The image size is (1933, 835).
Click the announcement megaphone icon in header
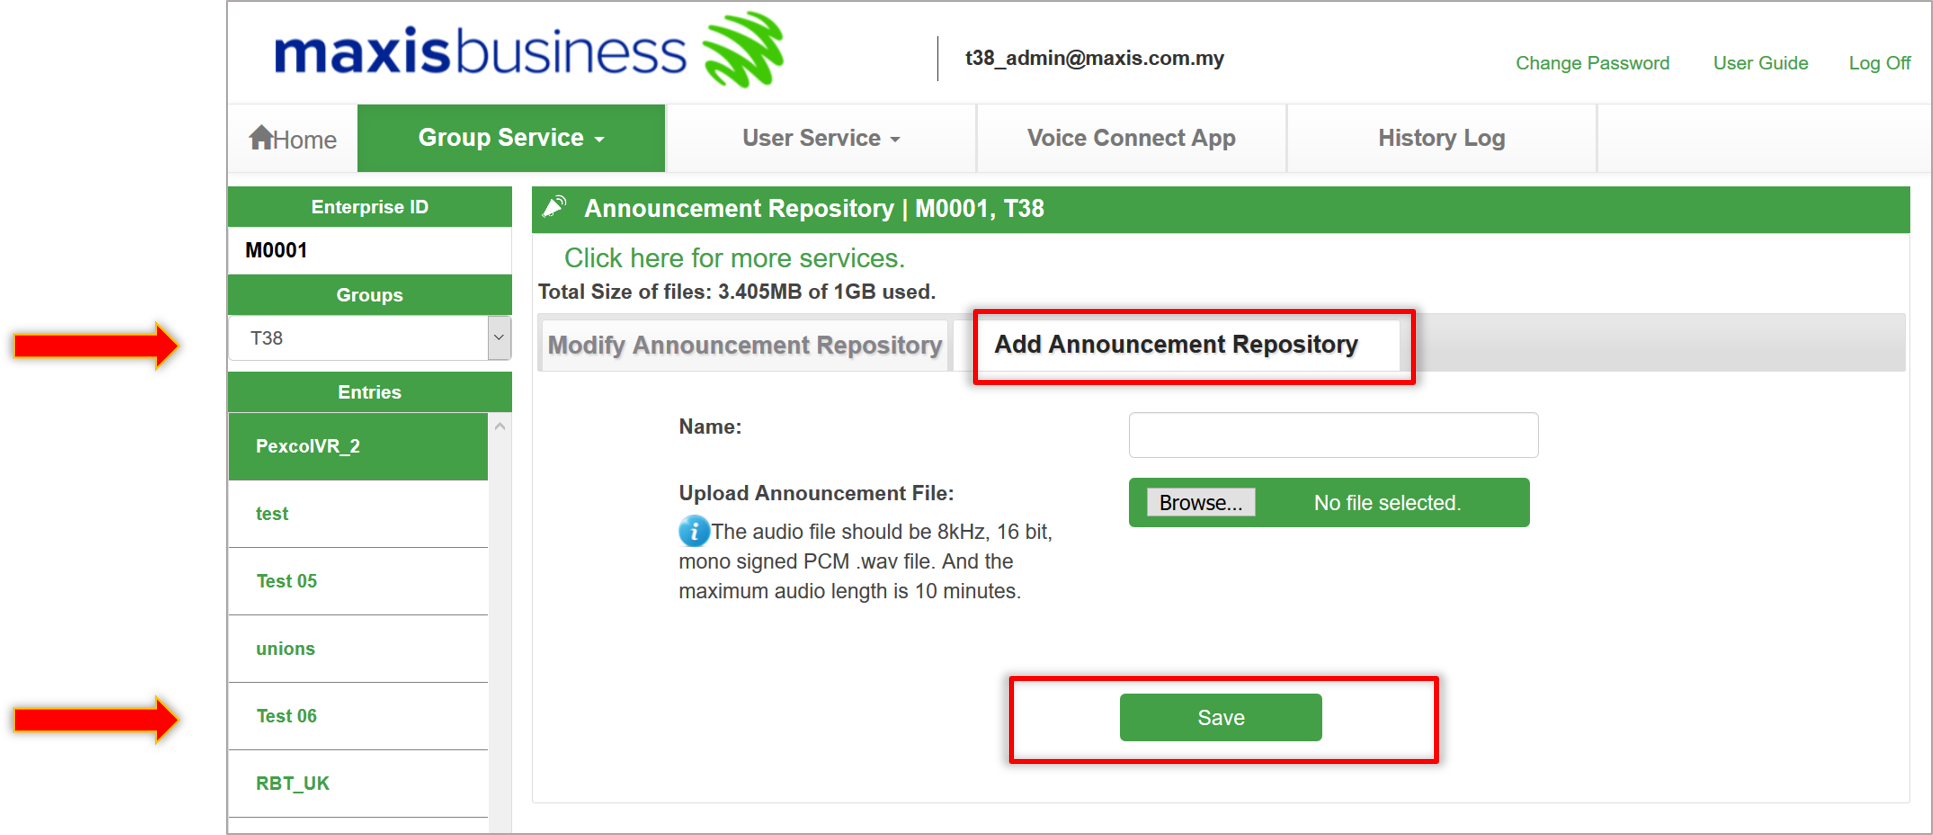pos(555,208)
